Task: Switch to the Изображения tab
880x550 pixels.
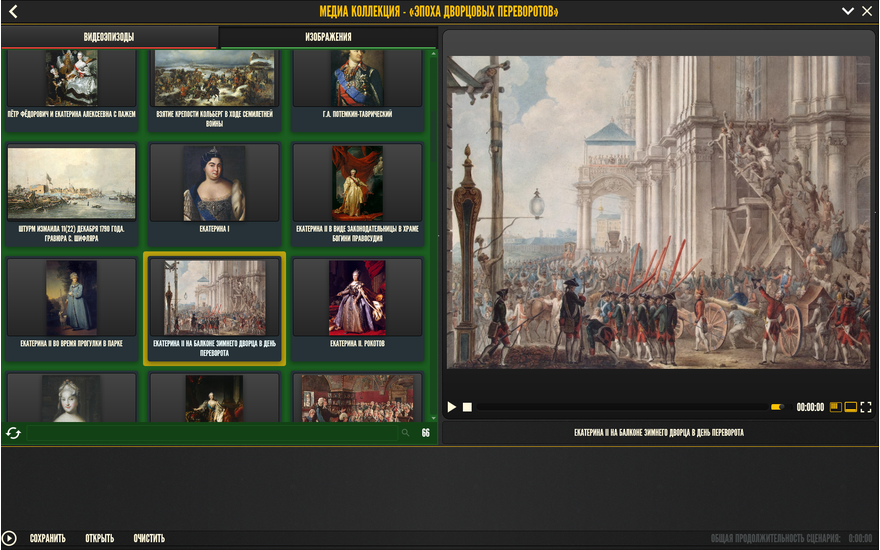Action: click(x=328, y=37)
